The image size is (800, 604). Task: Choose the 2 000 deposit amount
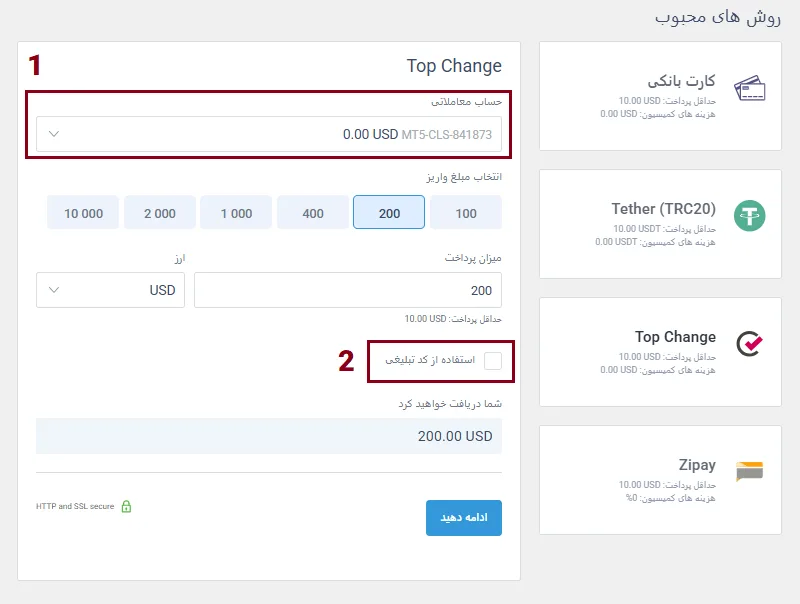tap(160, 212)
